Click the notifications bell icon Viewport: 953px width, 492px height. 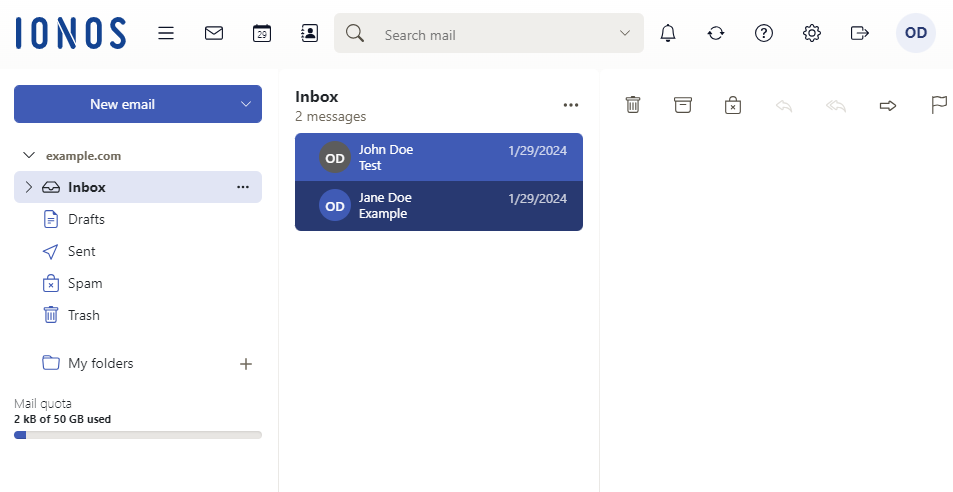[668, 33]
